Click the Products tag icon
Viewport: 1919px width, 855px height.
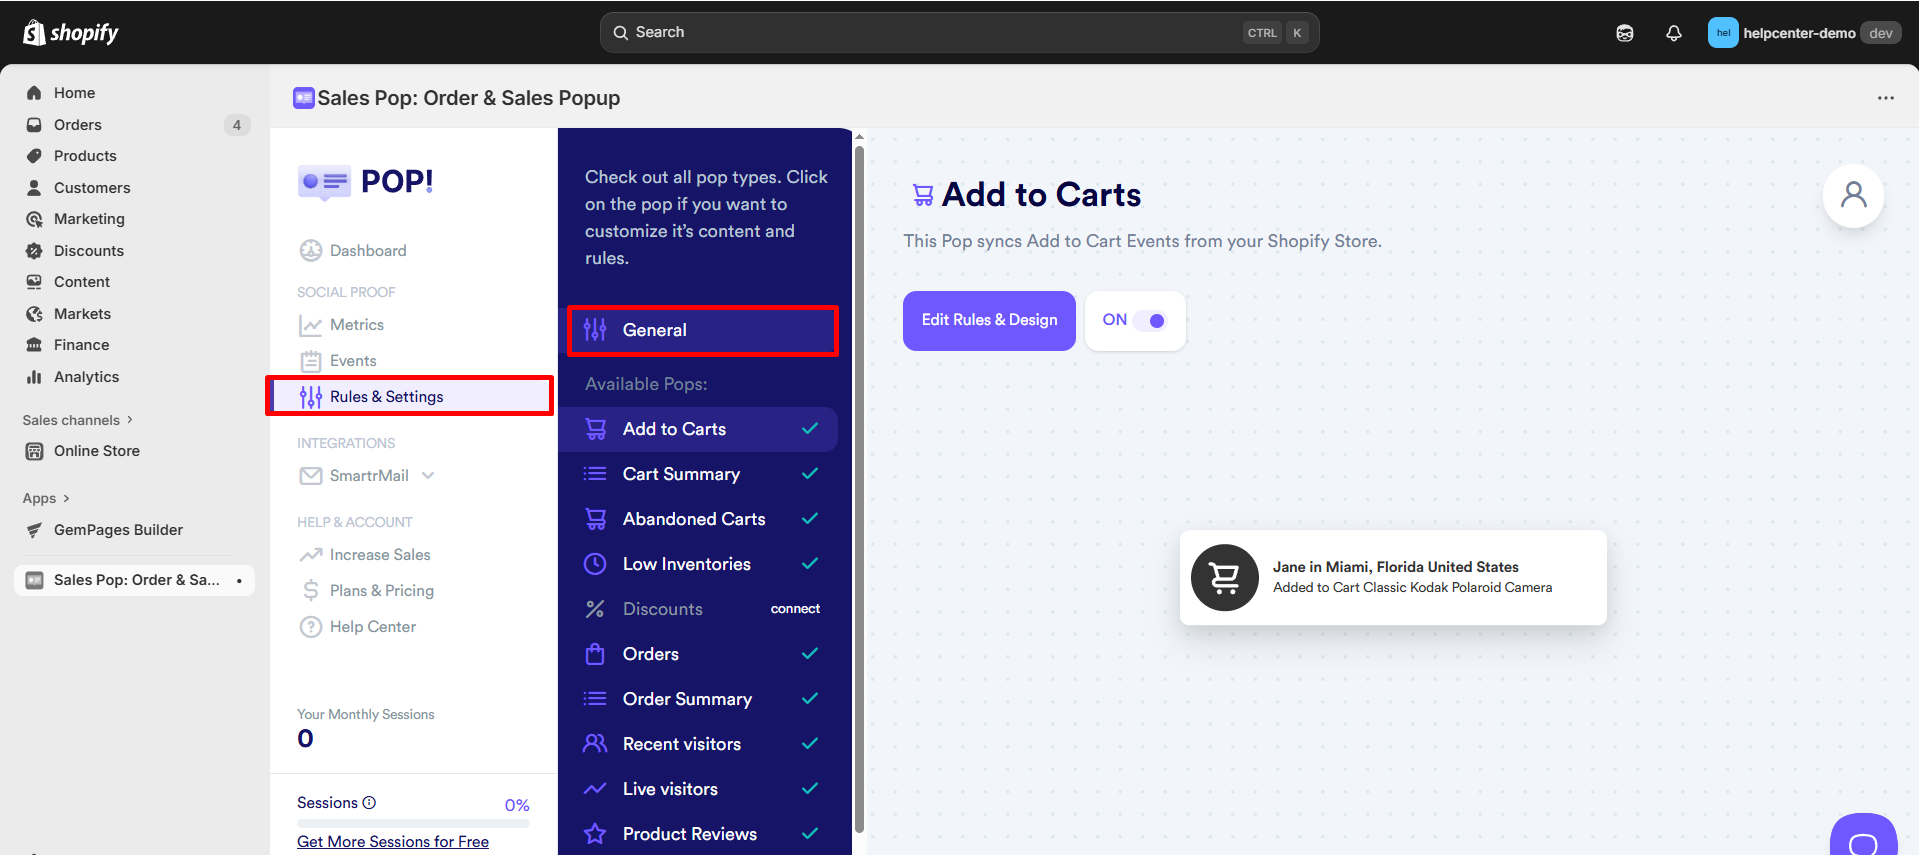coord(34,156)
